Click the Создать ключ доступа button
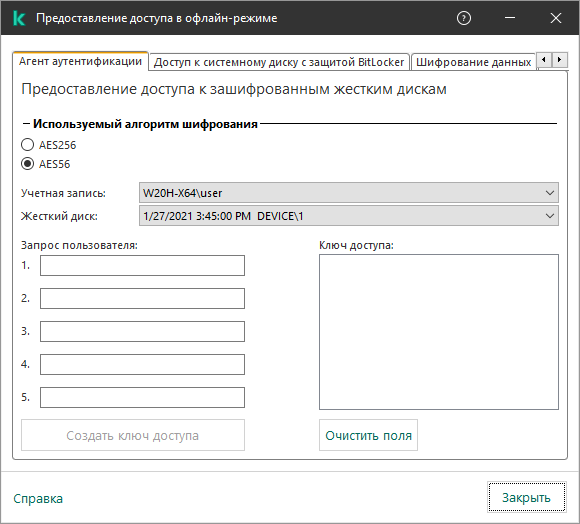580x524 pixels. tap(133, 435)
